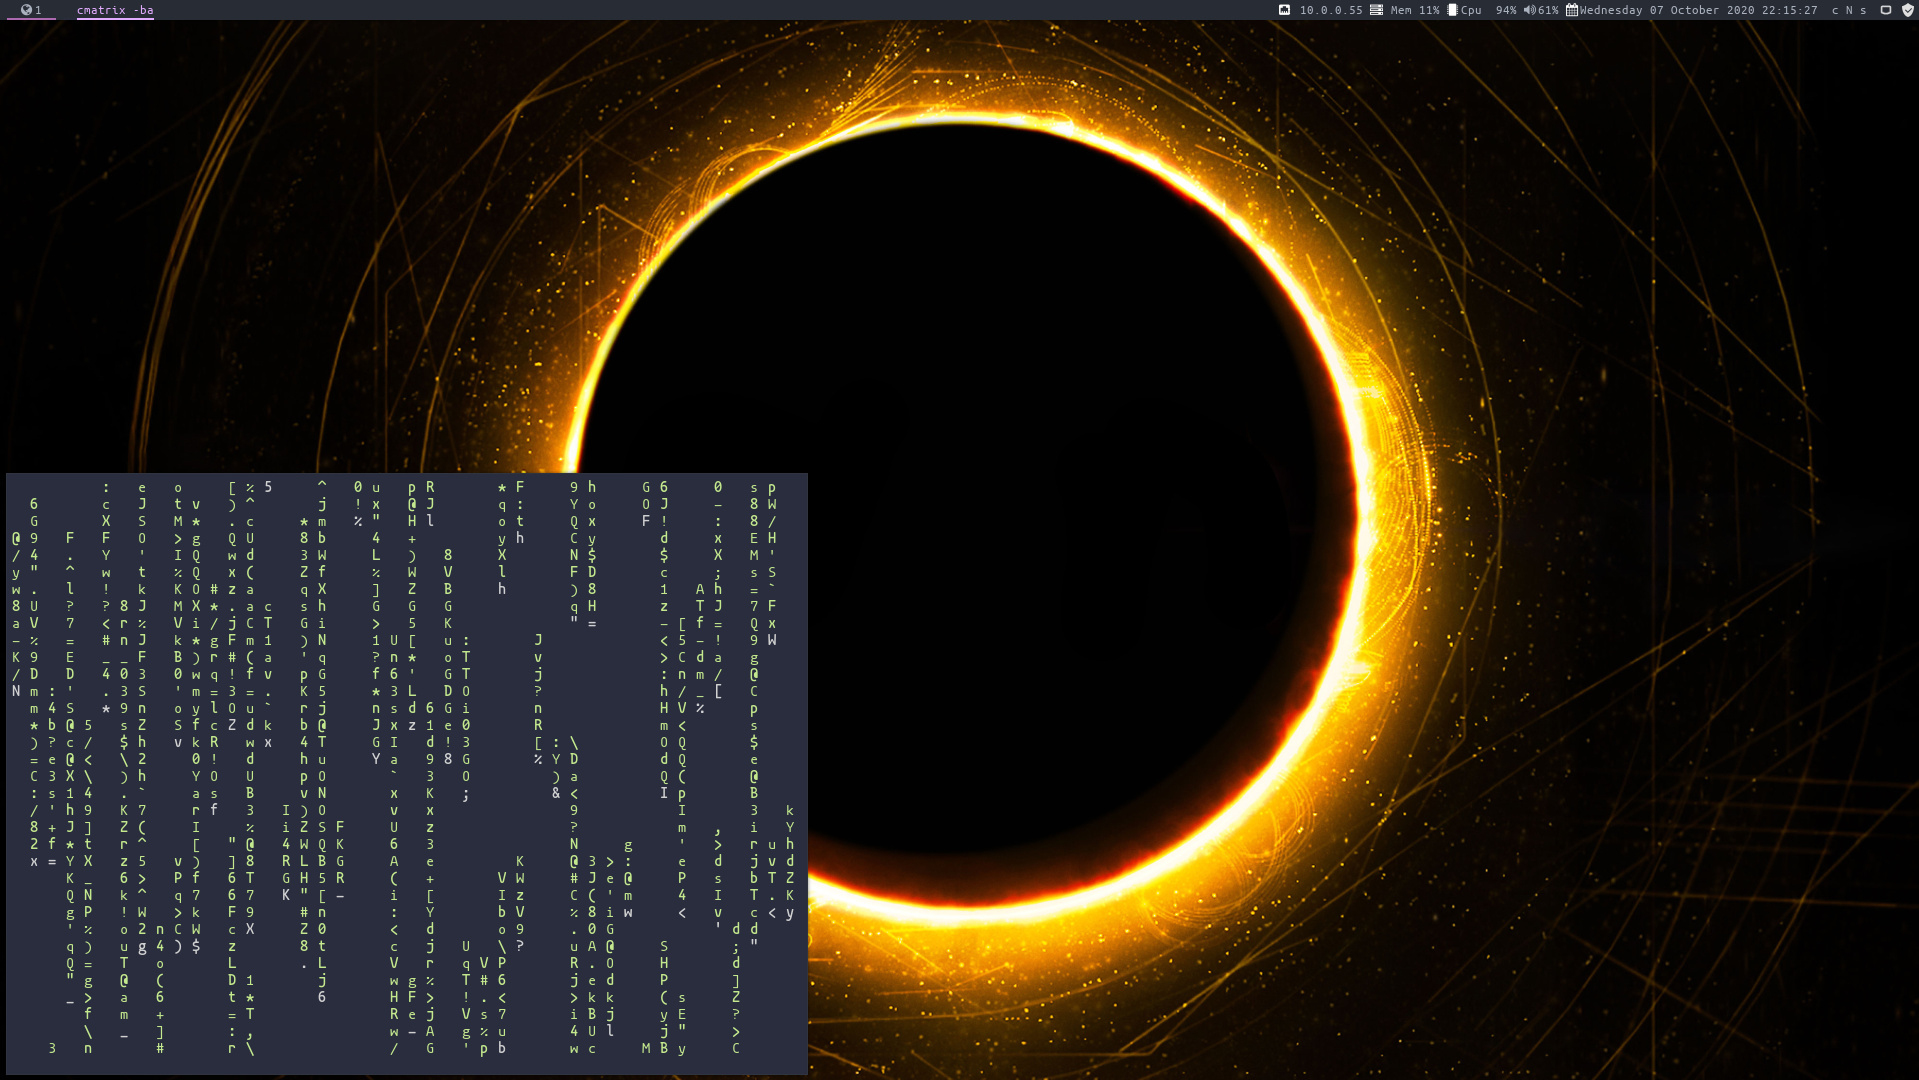
Task: Open the shield security tray icon
Action: tap(1907, 10)
